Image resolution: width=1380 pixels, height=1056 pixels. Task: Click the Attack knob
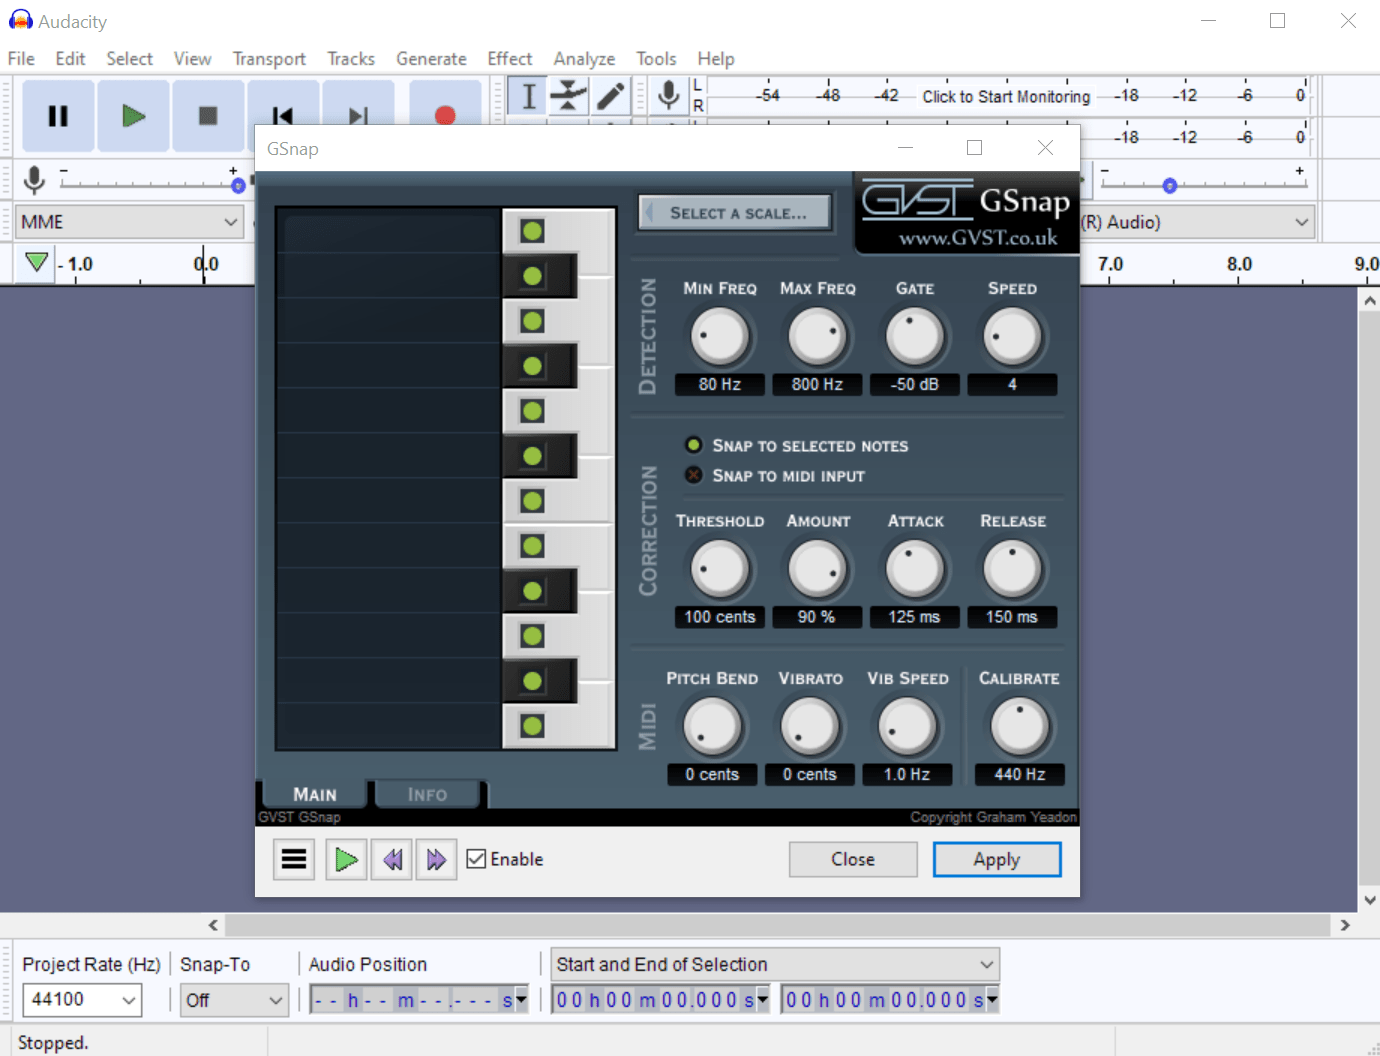click(915, 570)
